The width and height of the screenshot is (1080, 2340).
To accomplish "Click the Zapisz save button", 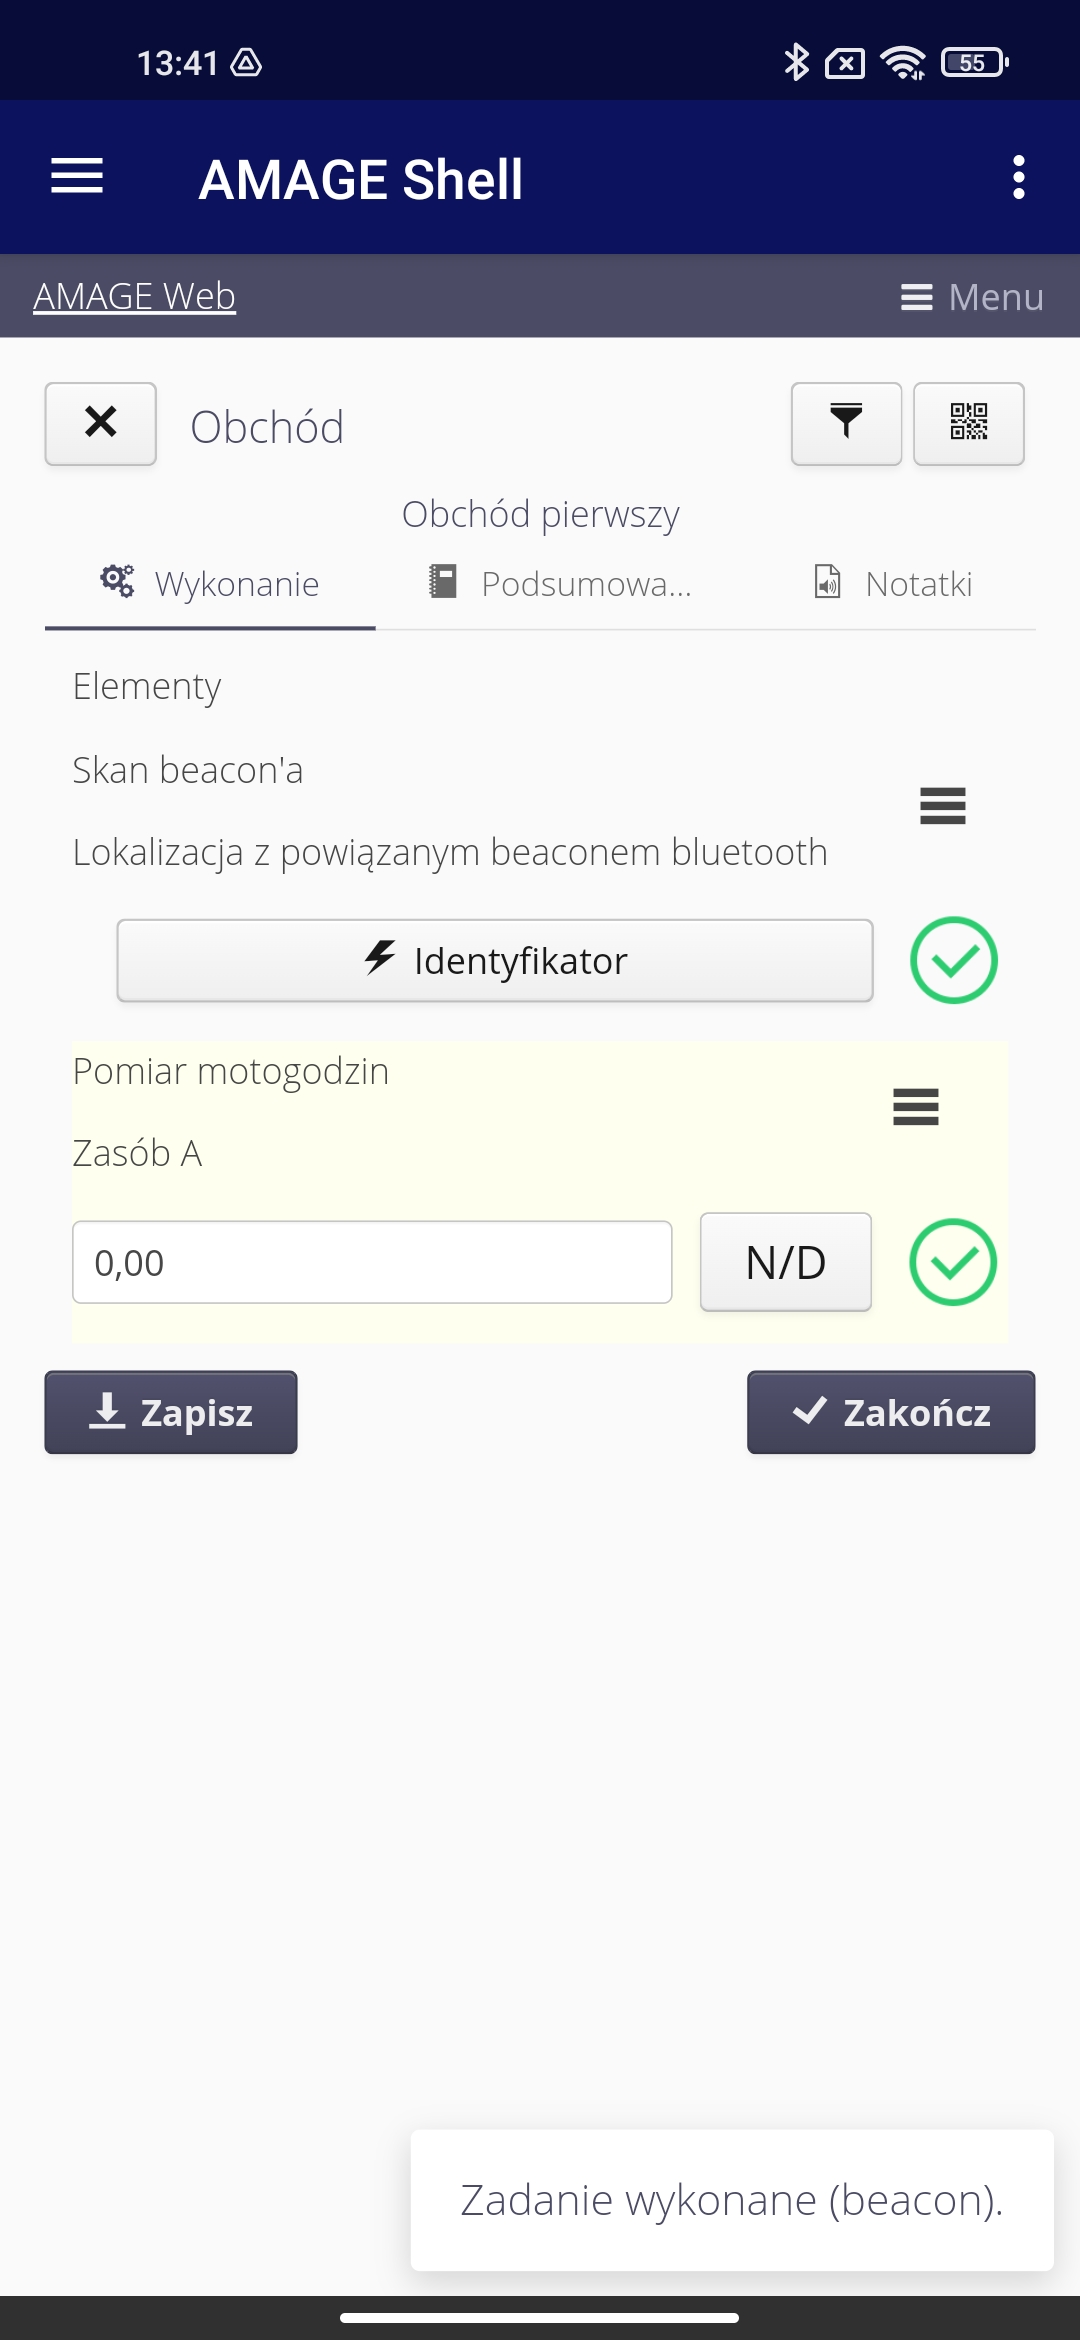I will [x=171, y=1412].
